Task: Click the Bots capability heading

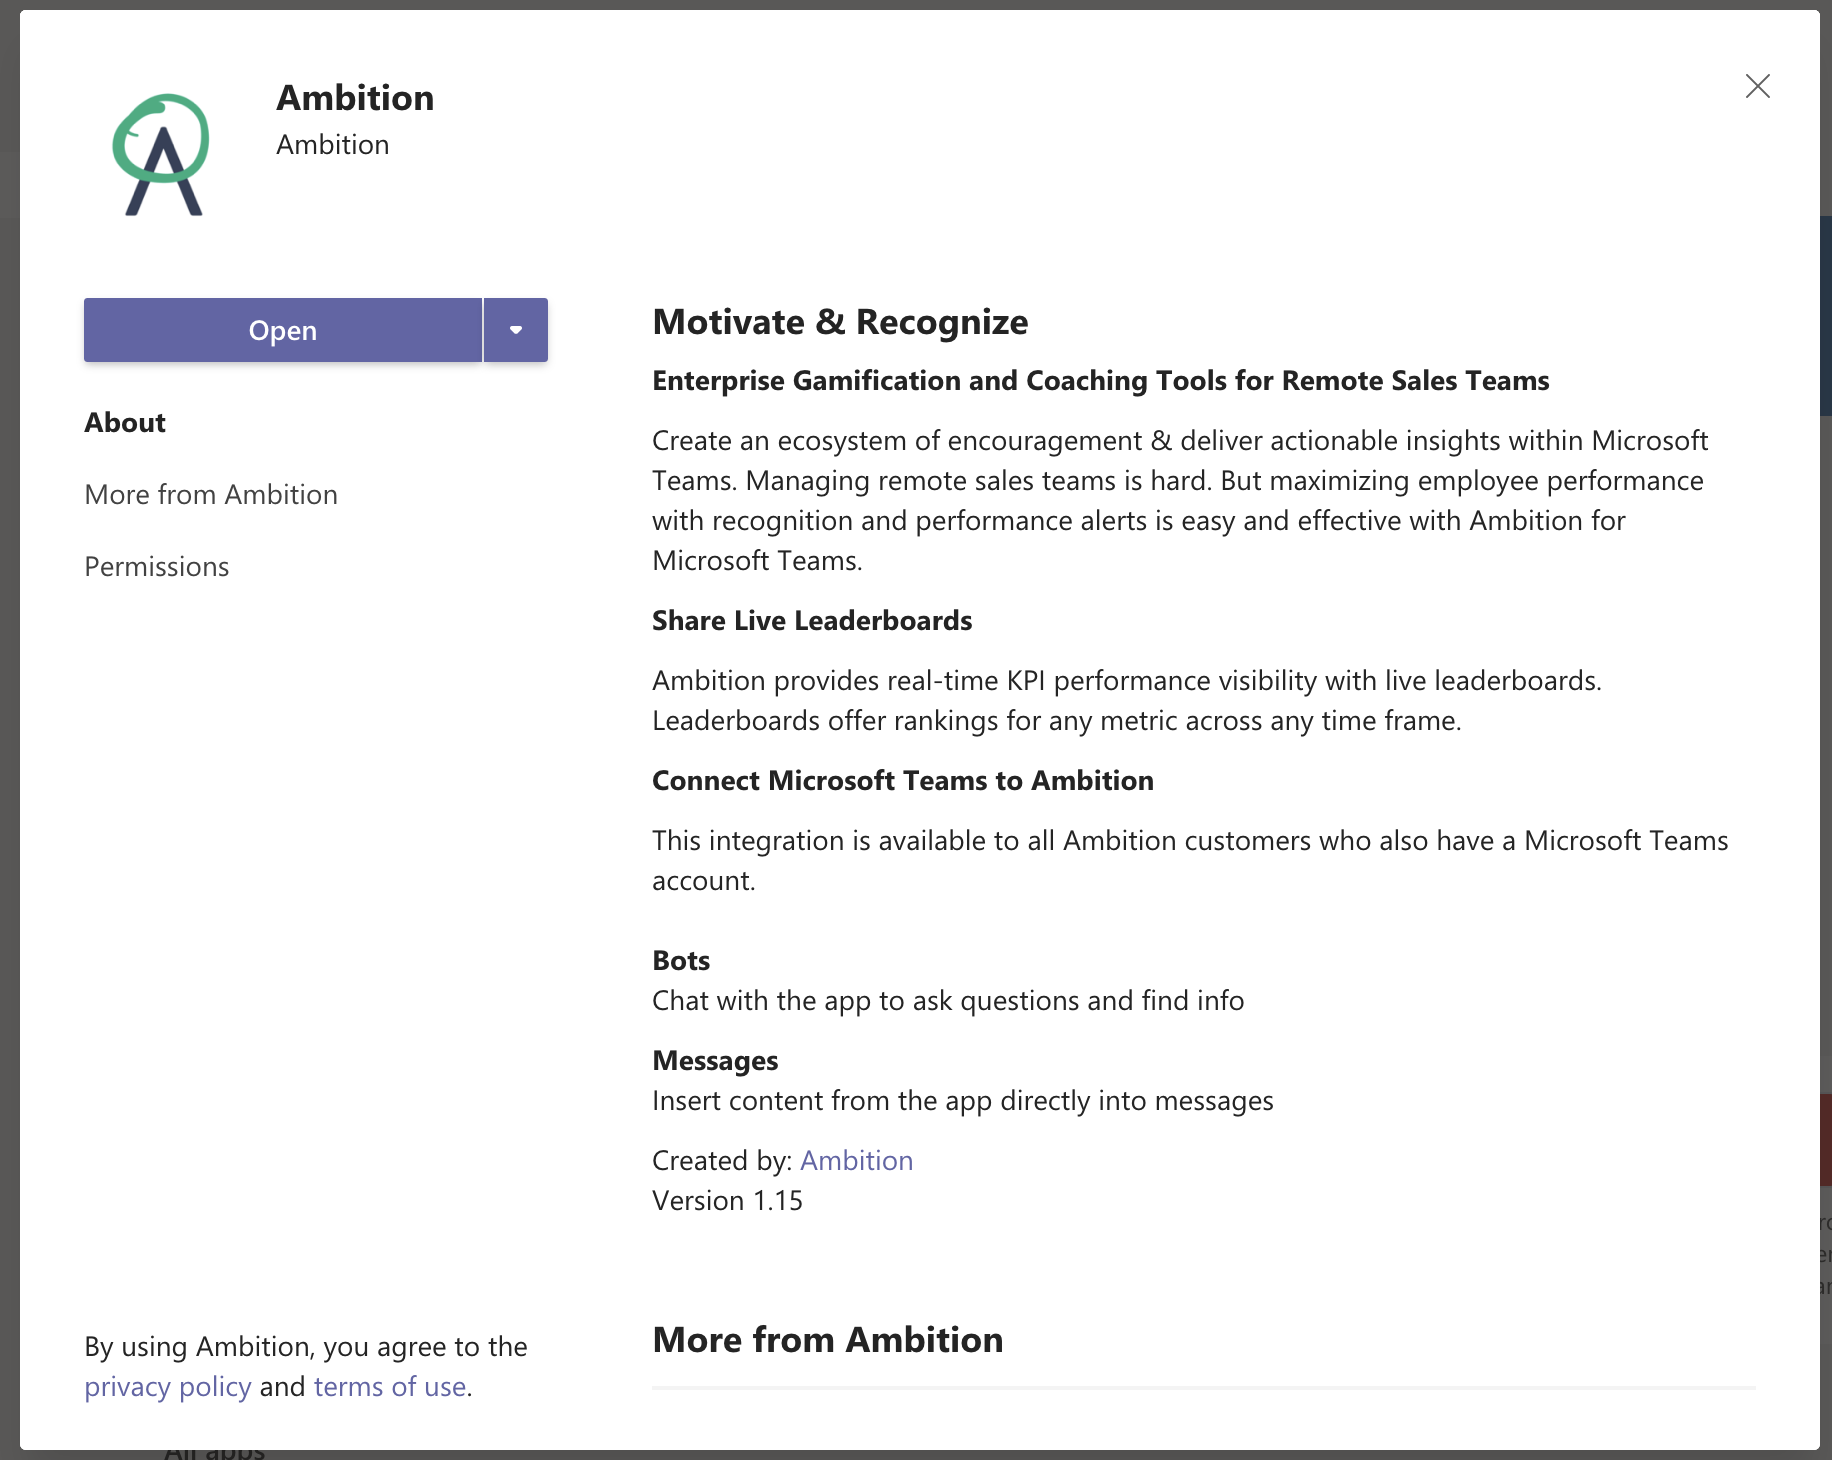Action: tap(681, 961)
